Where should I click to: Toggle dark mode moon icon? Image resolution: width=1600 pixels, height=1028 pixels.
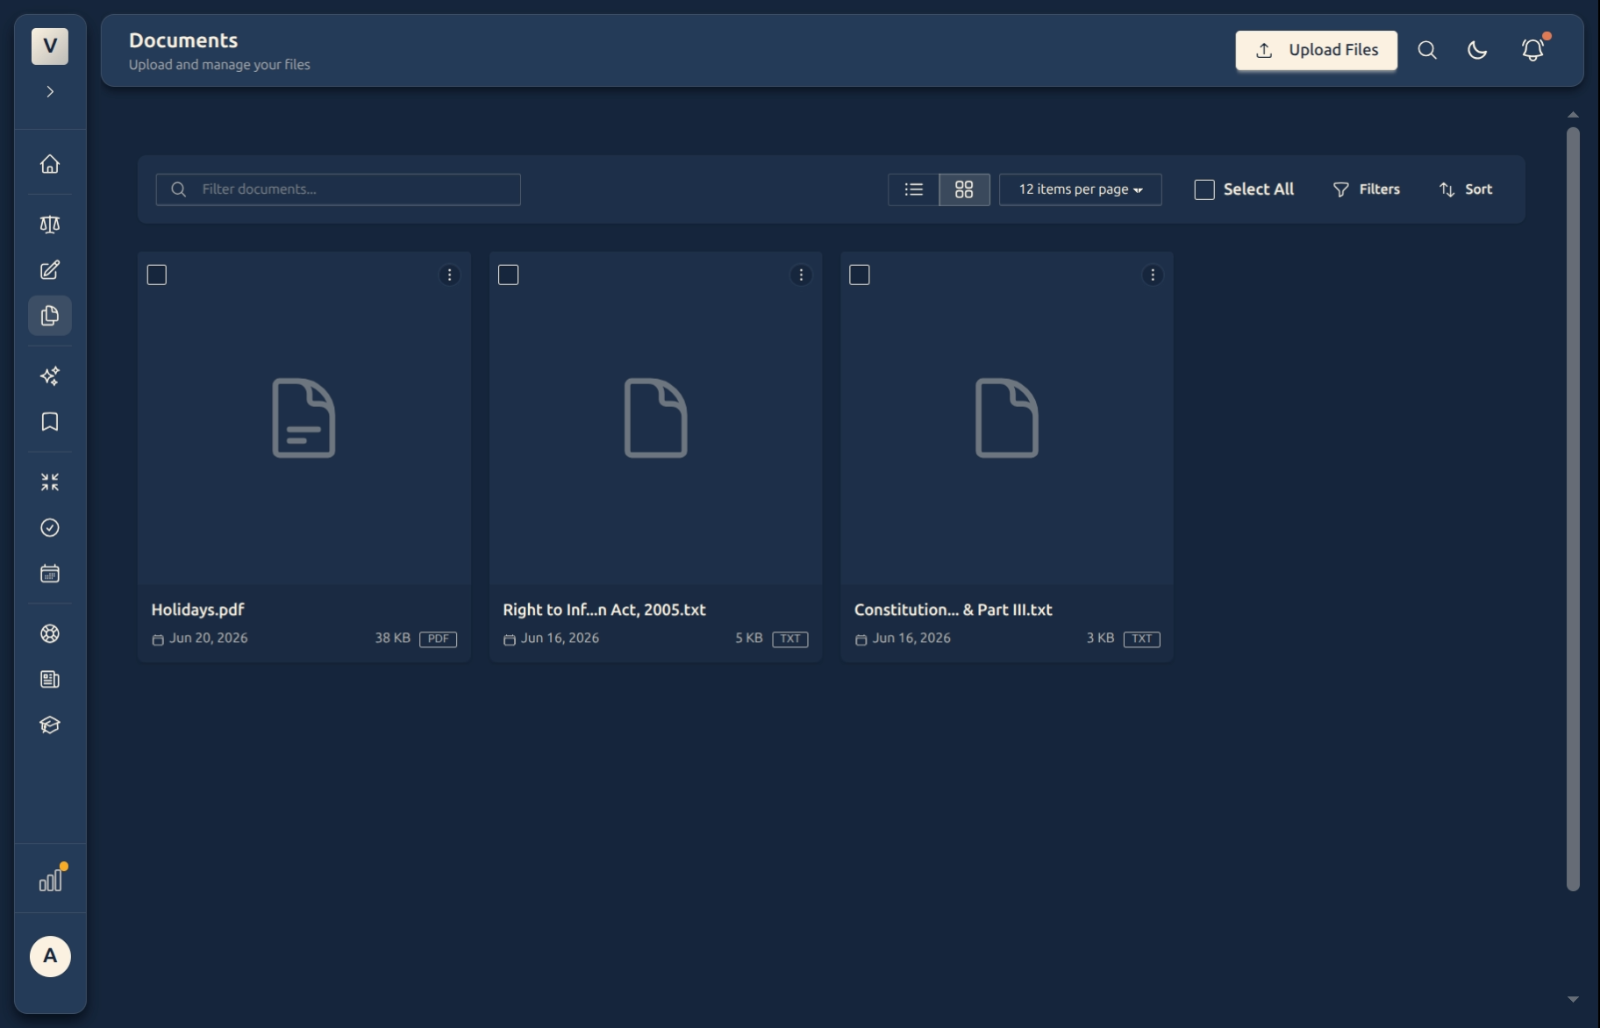coord(1477,50)
